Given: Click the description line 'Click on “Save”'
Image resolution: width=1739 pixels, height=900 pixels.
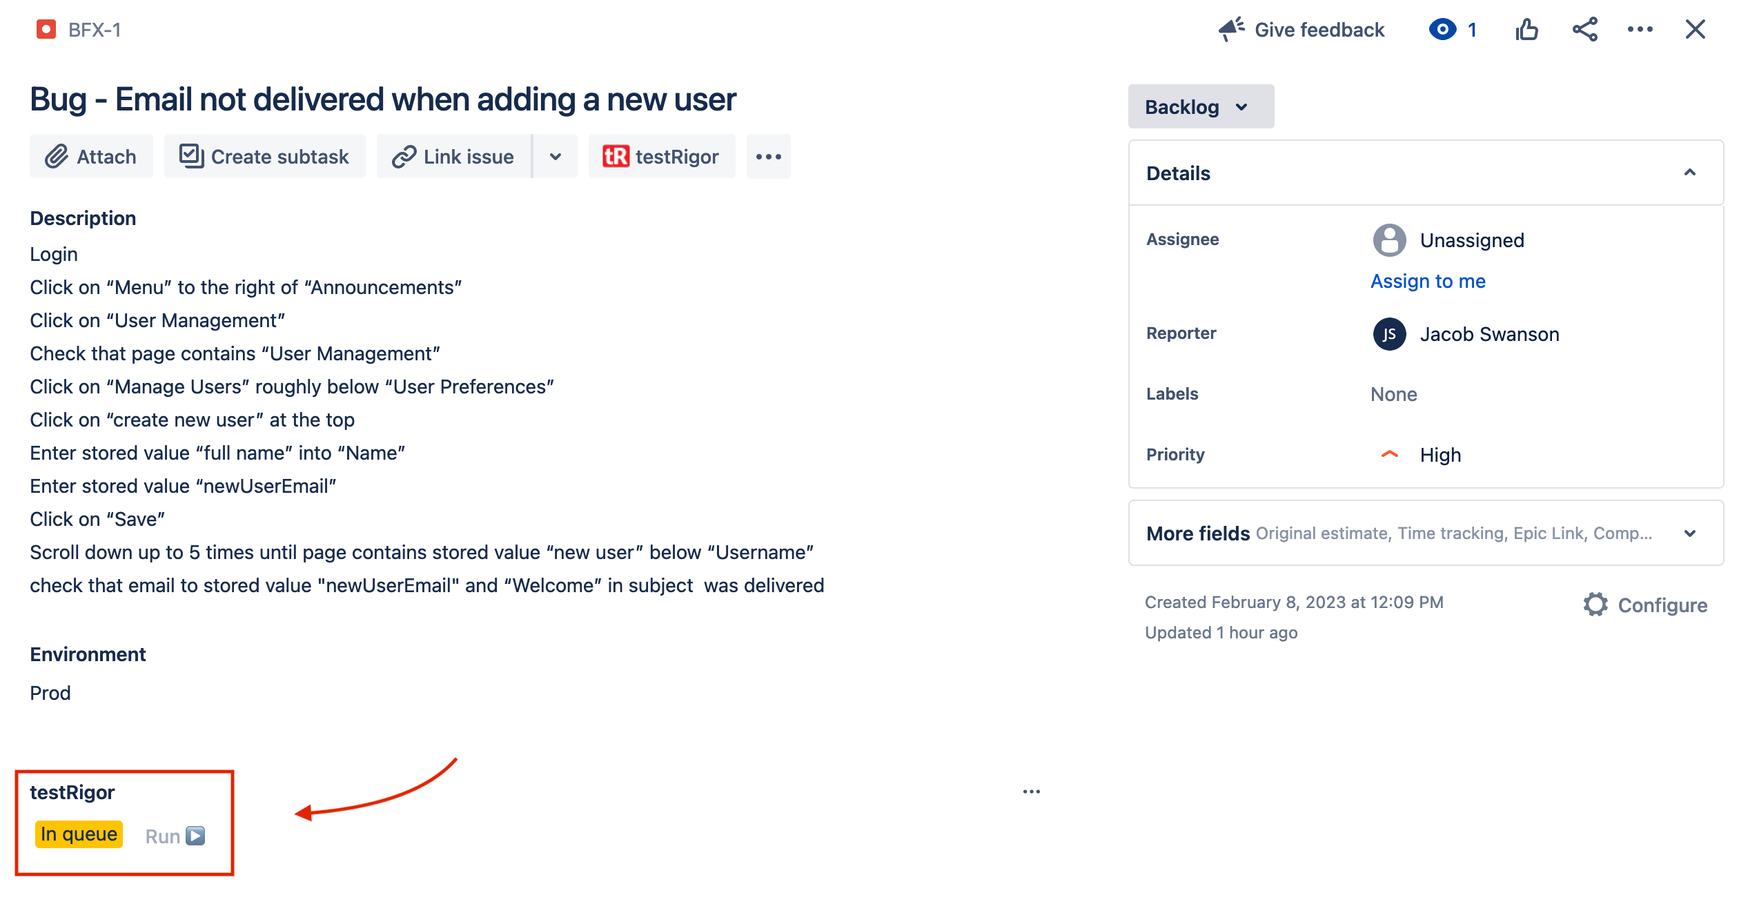Looking at the screenshot, I should click(x=97, y=519).
